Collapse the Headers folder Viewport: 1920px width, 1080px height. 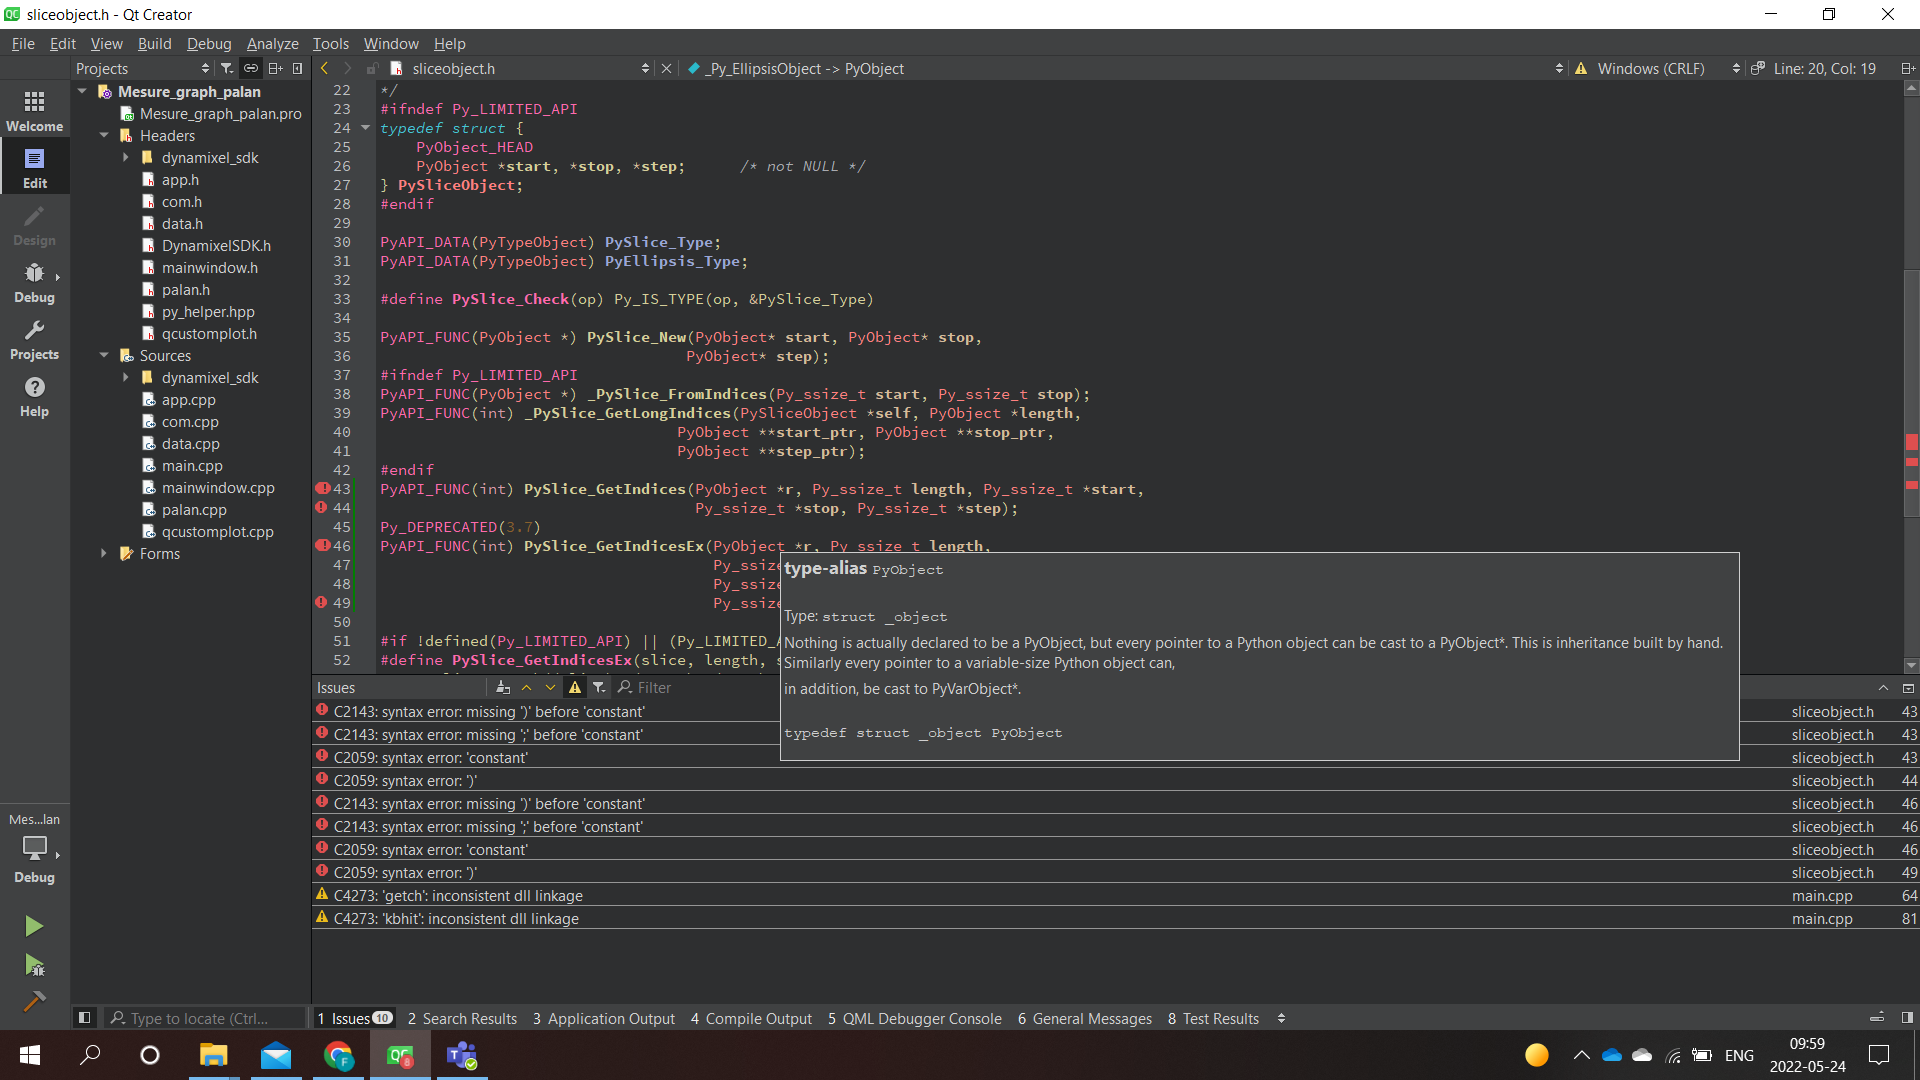pyautogui.click(x=104, y=135)
